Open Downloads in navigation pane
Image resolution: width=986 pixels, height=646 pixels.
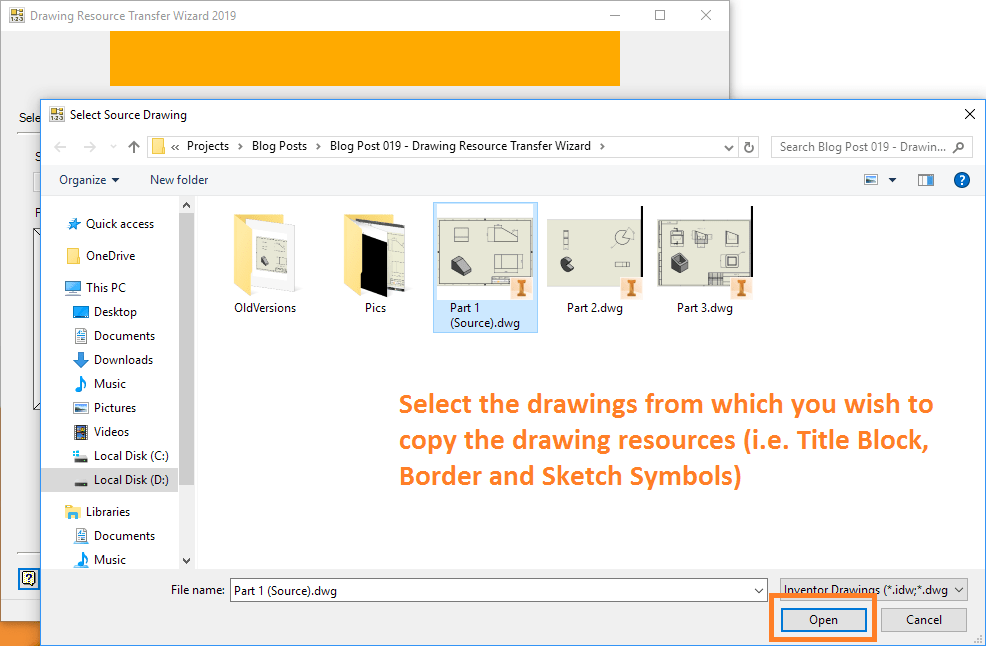[123, 360]
